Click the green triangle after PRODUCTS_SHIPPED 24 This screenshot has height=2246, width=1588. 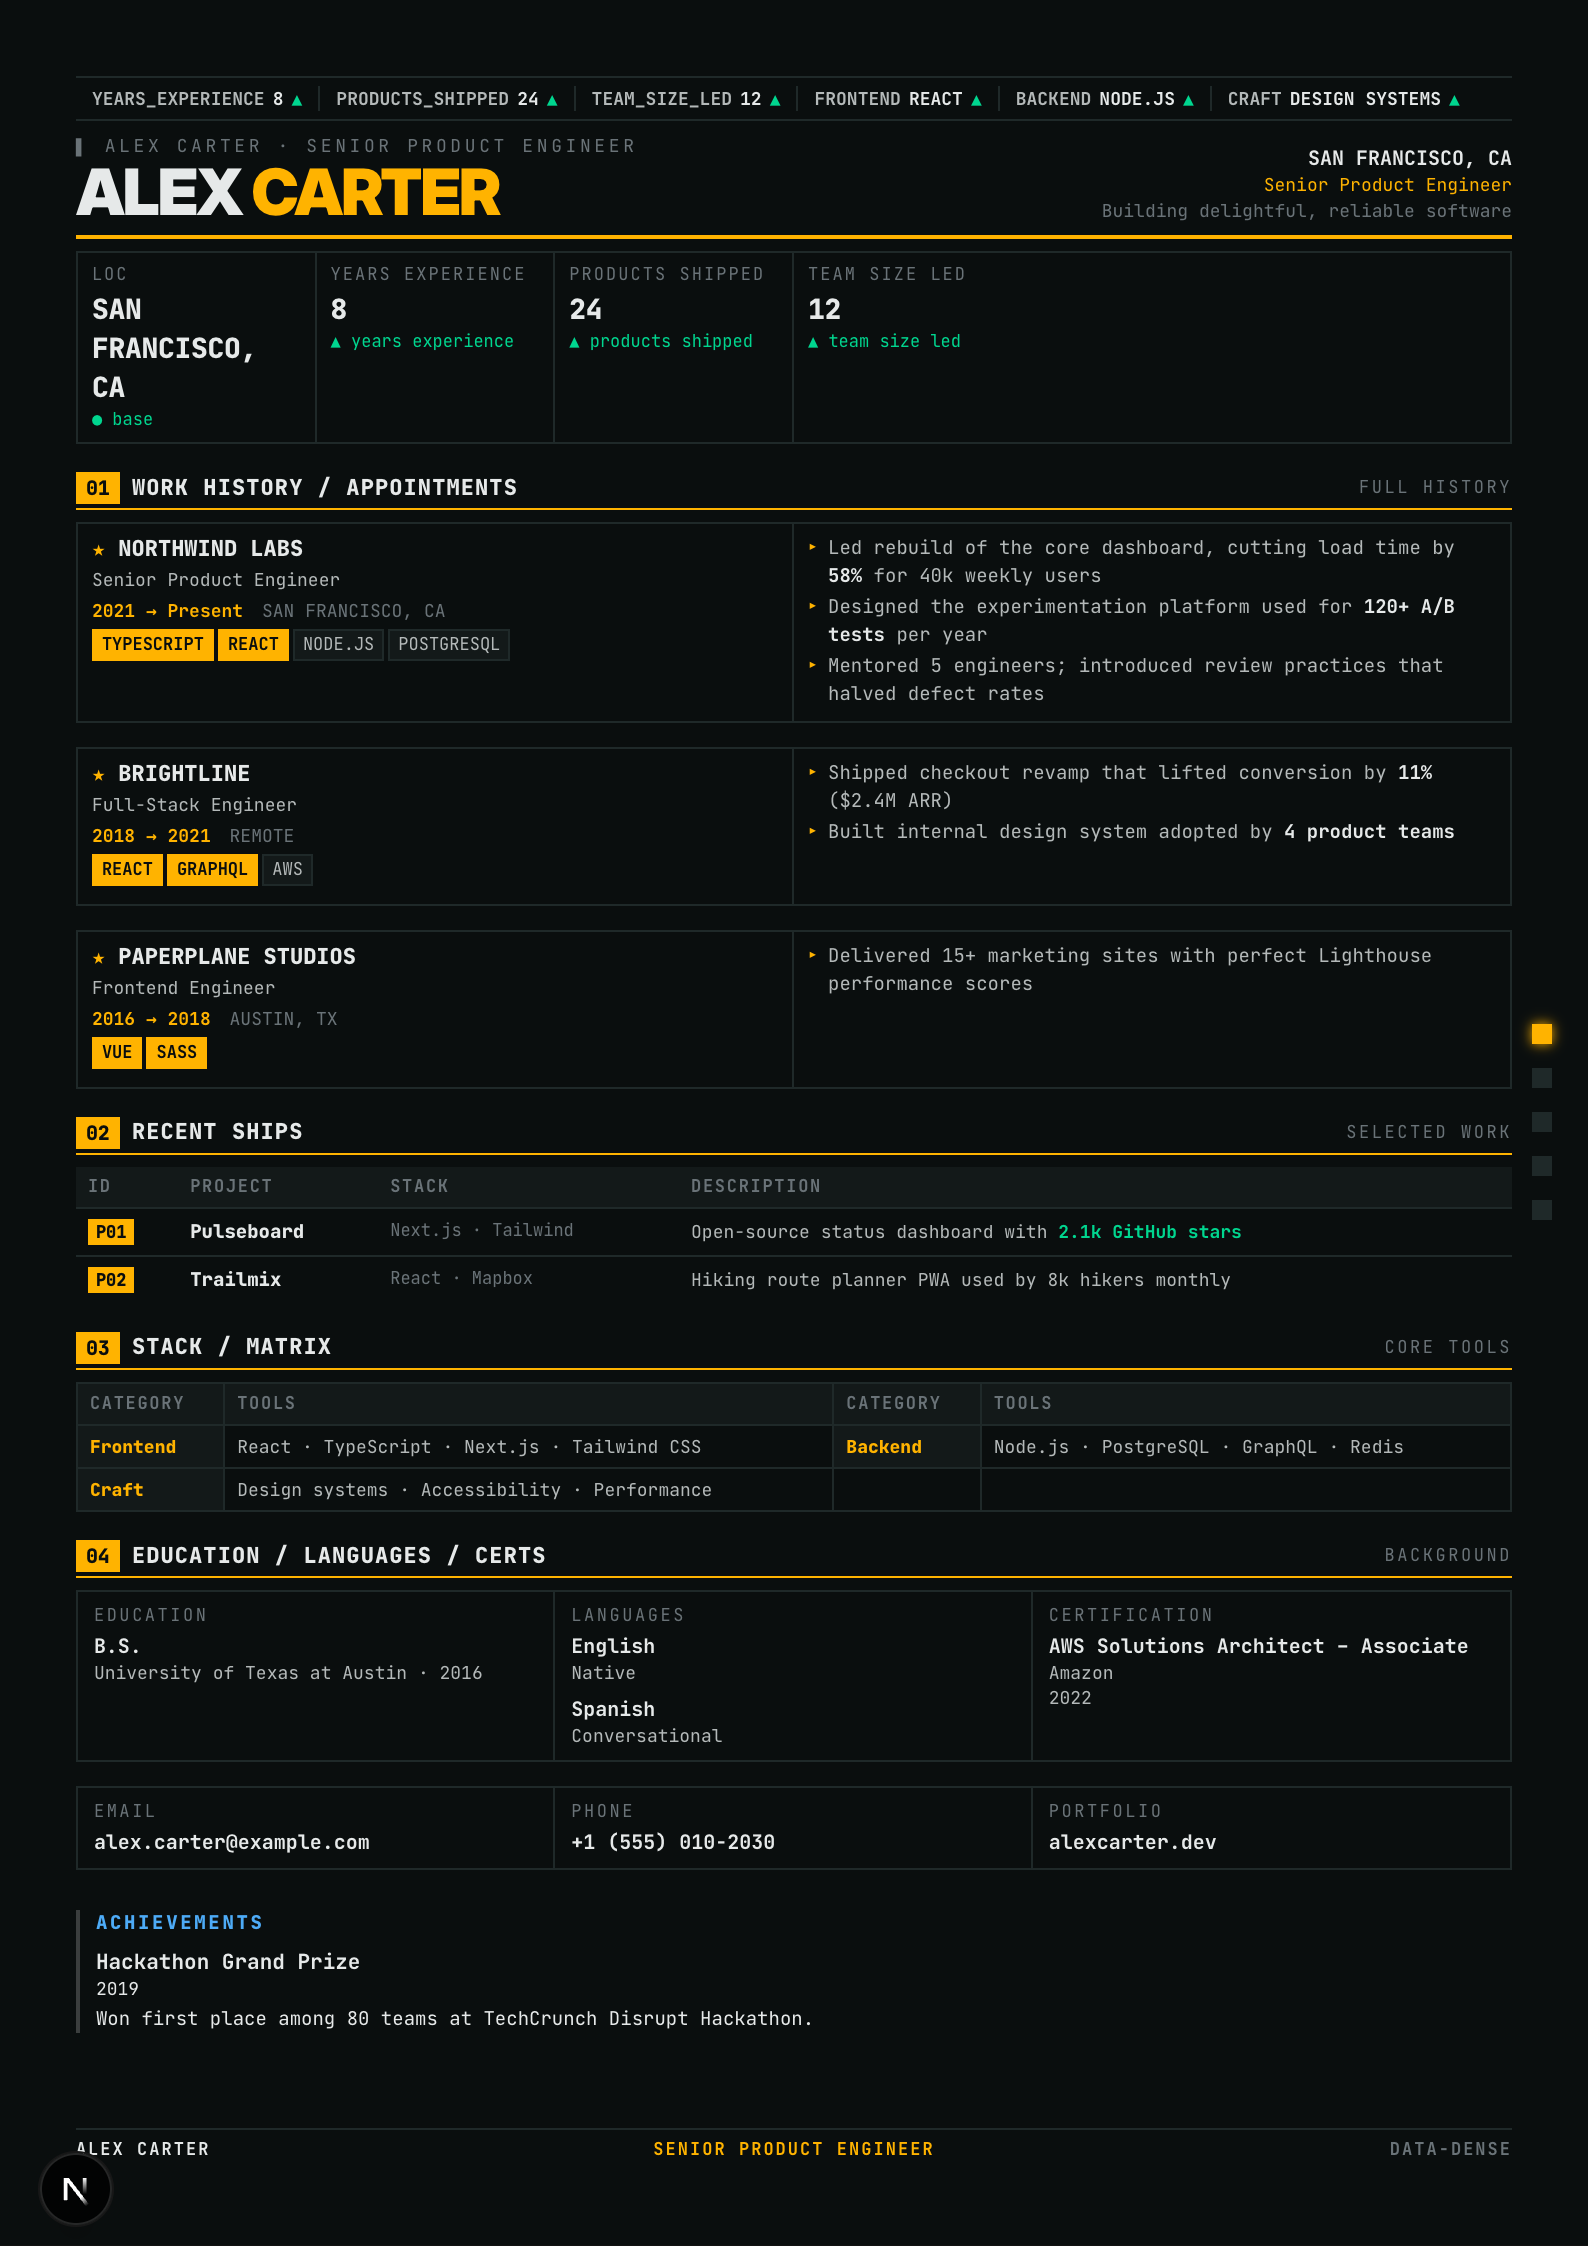click(552, 100)
